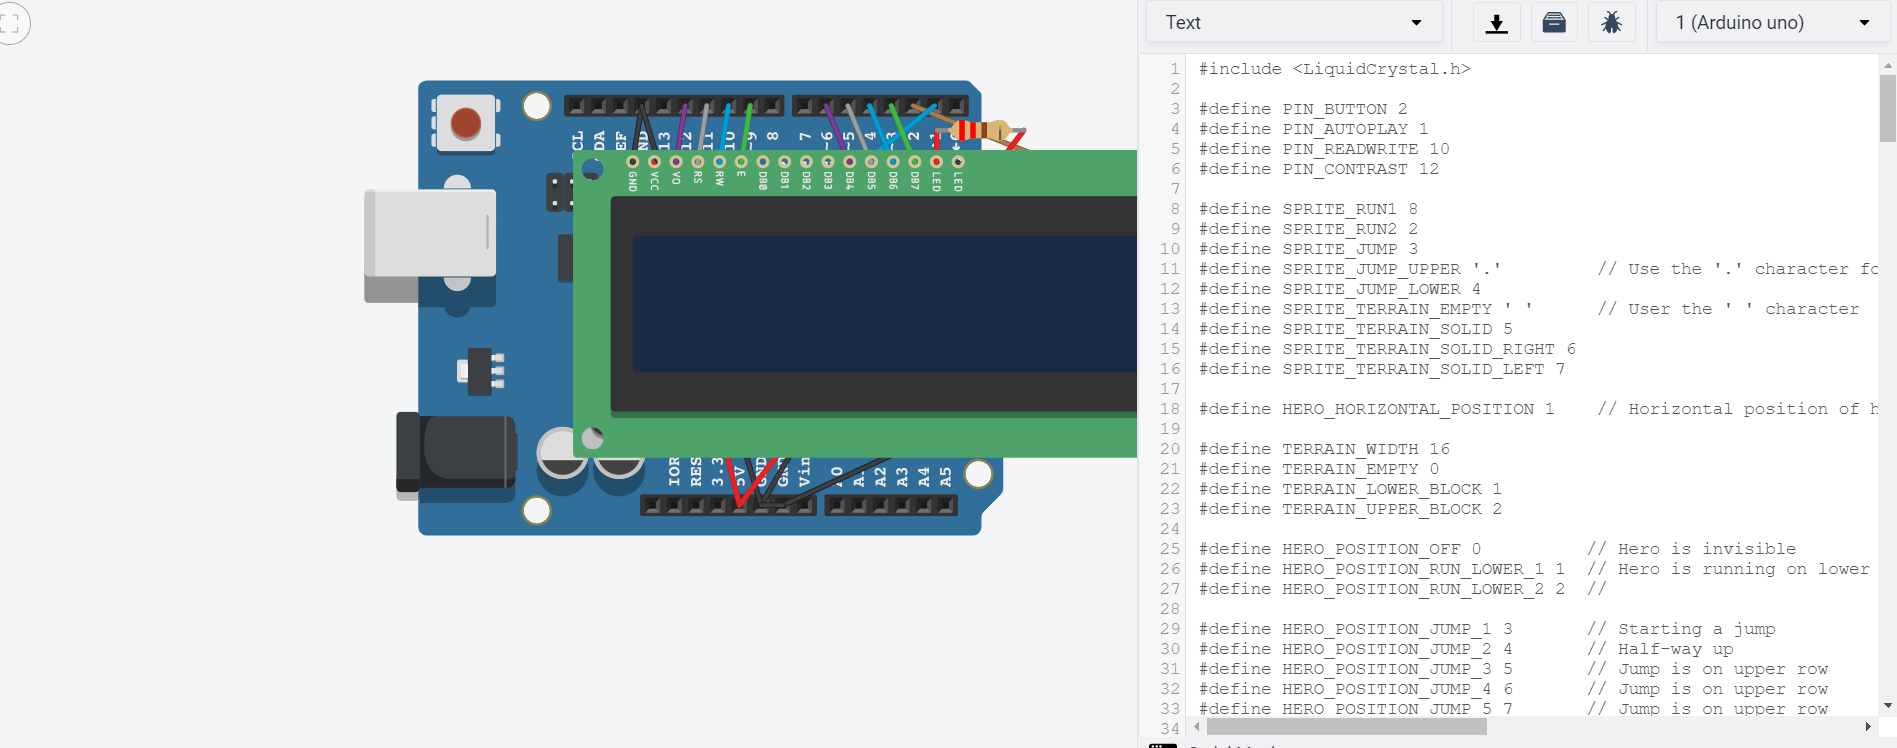Open the Libraries drawer icon

click(x=1554, y=22)
